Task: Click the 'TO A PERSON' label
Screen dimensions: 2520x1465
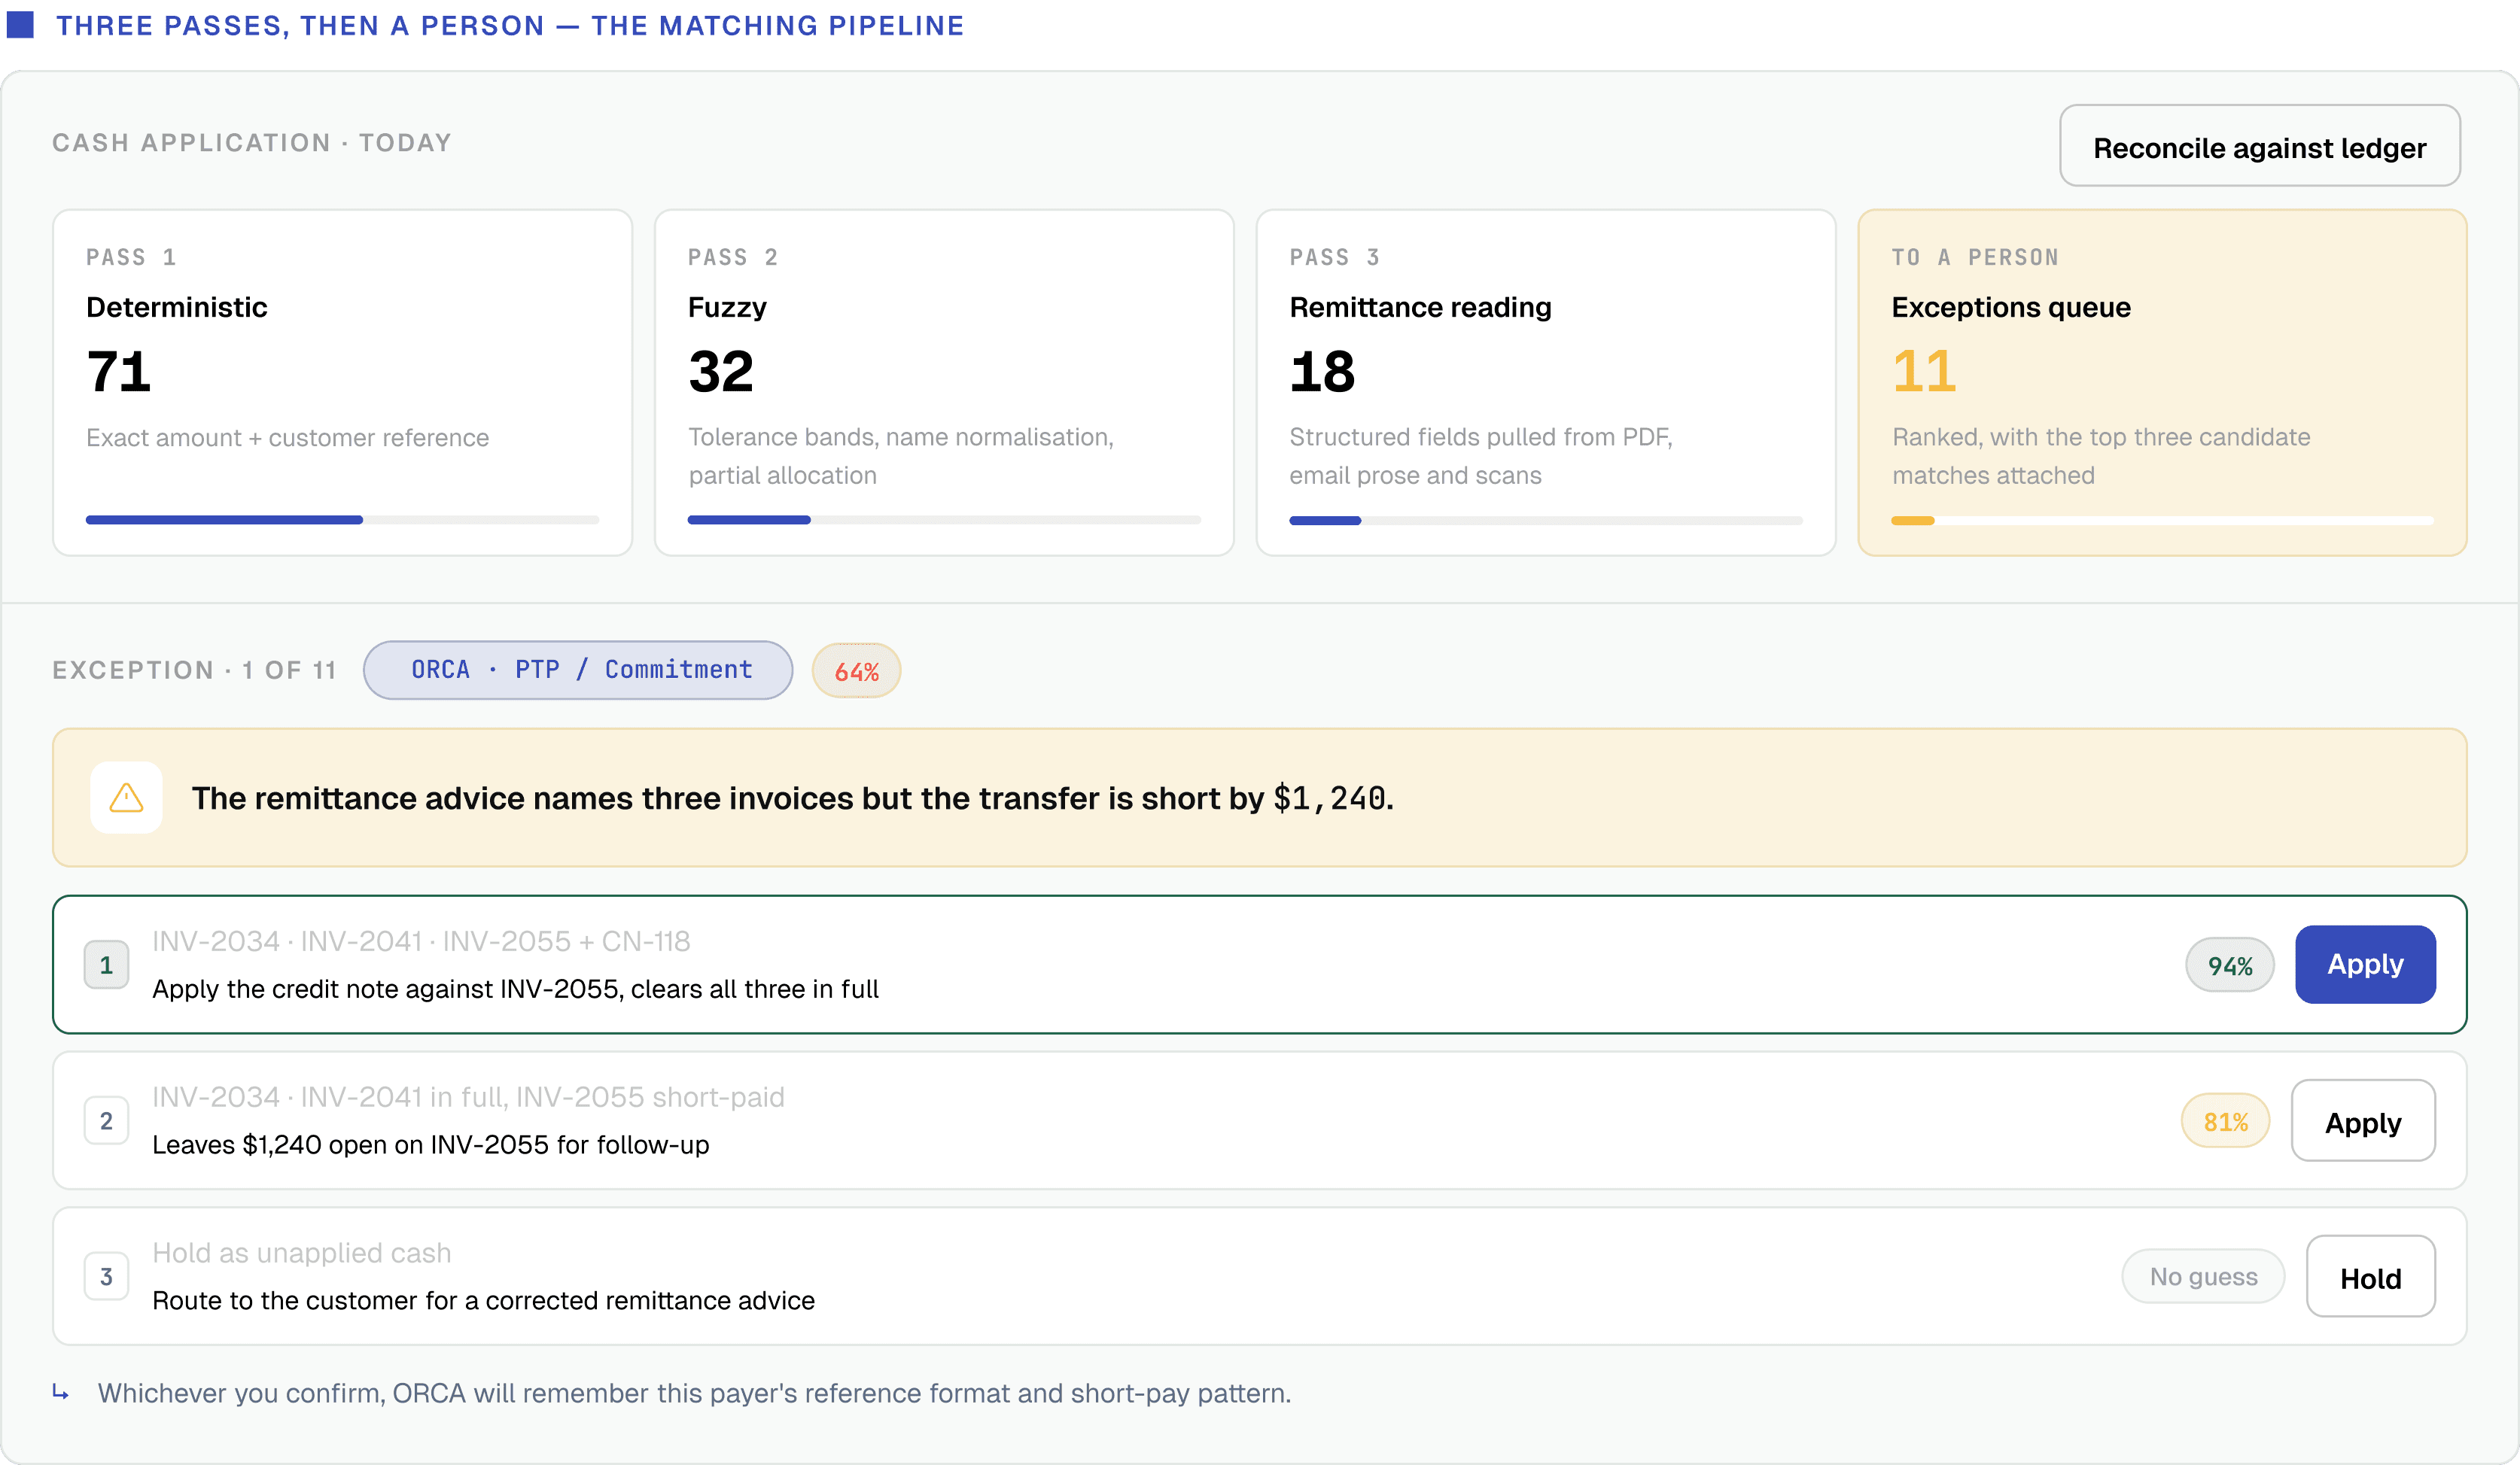Action: click(1975, 257)
